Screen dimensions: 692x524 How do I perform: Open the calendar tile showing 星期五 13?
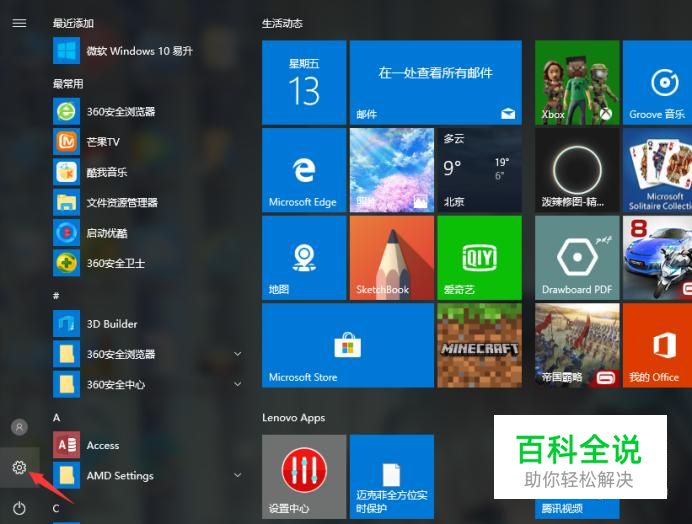pos(304,82)
